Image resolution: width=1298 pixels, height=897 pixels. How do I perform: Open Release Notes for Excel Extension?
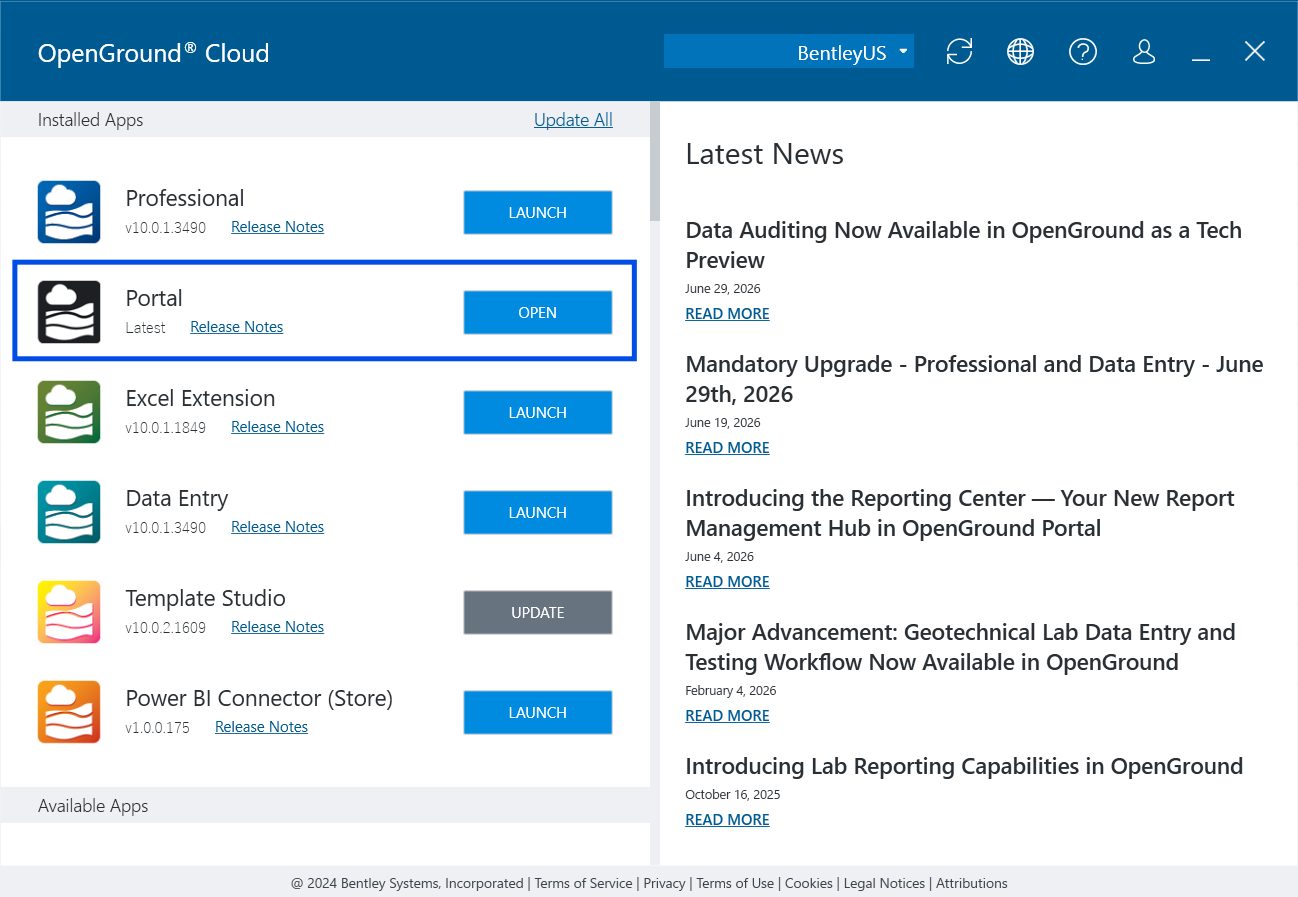[x=277, y=427]
